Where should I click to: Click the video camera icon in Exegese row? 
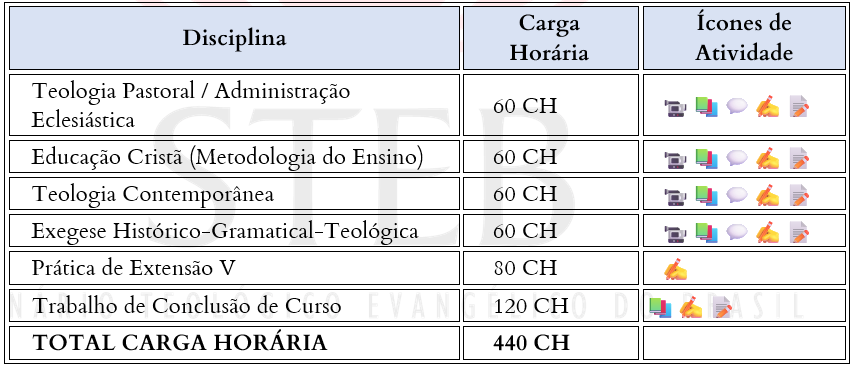coord(675,234)
